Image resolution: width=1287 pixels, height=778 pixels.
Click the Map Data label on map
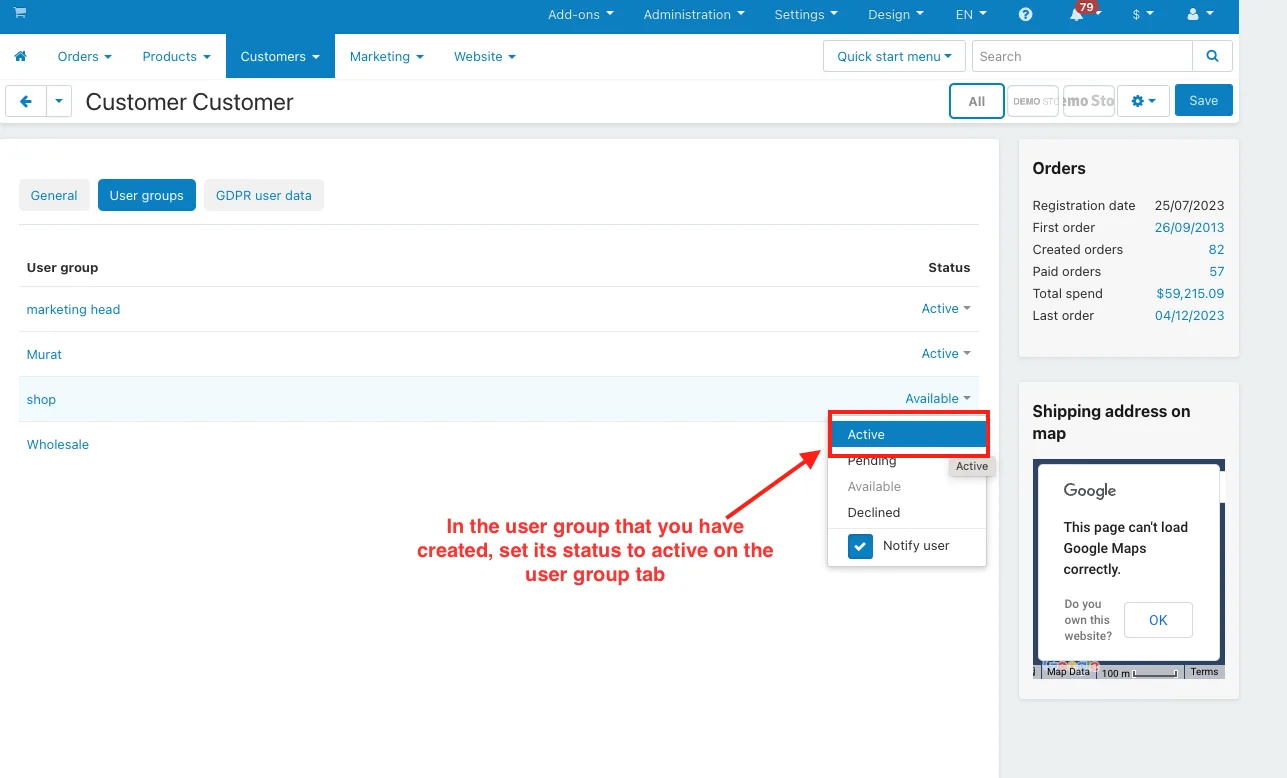(x=1068, y=672)
